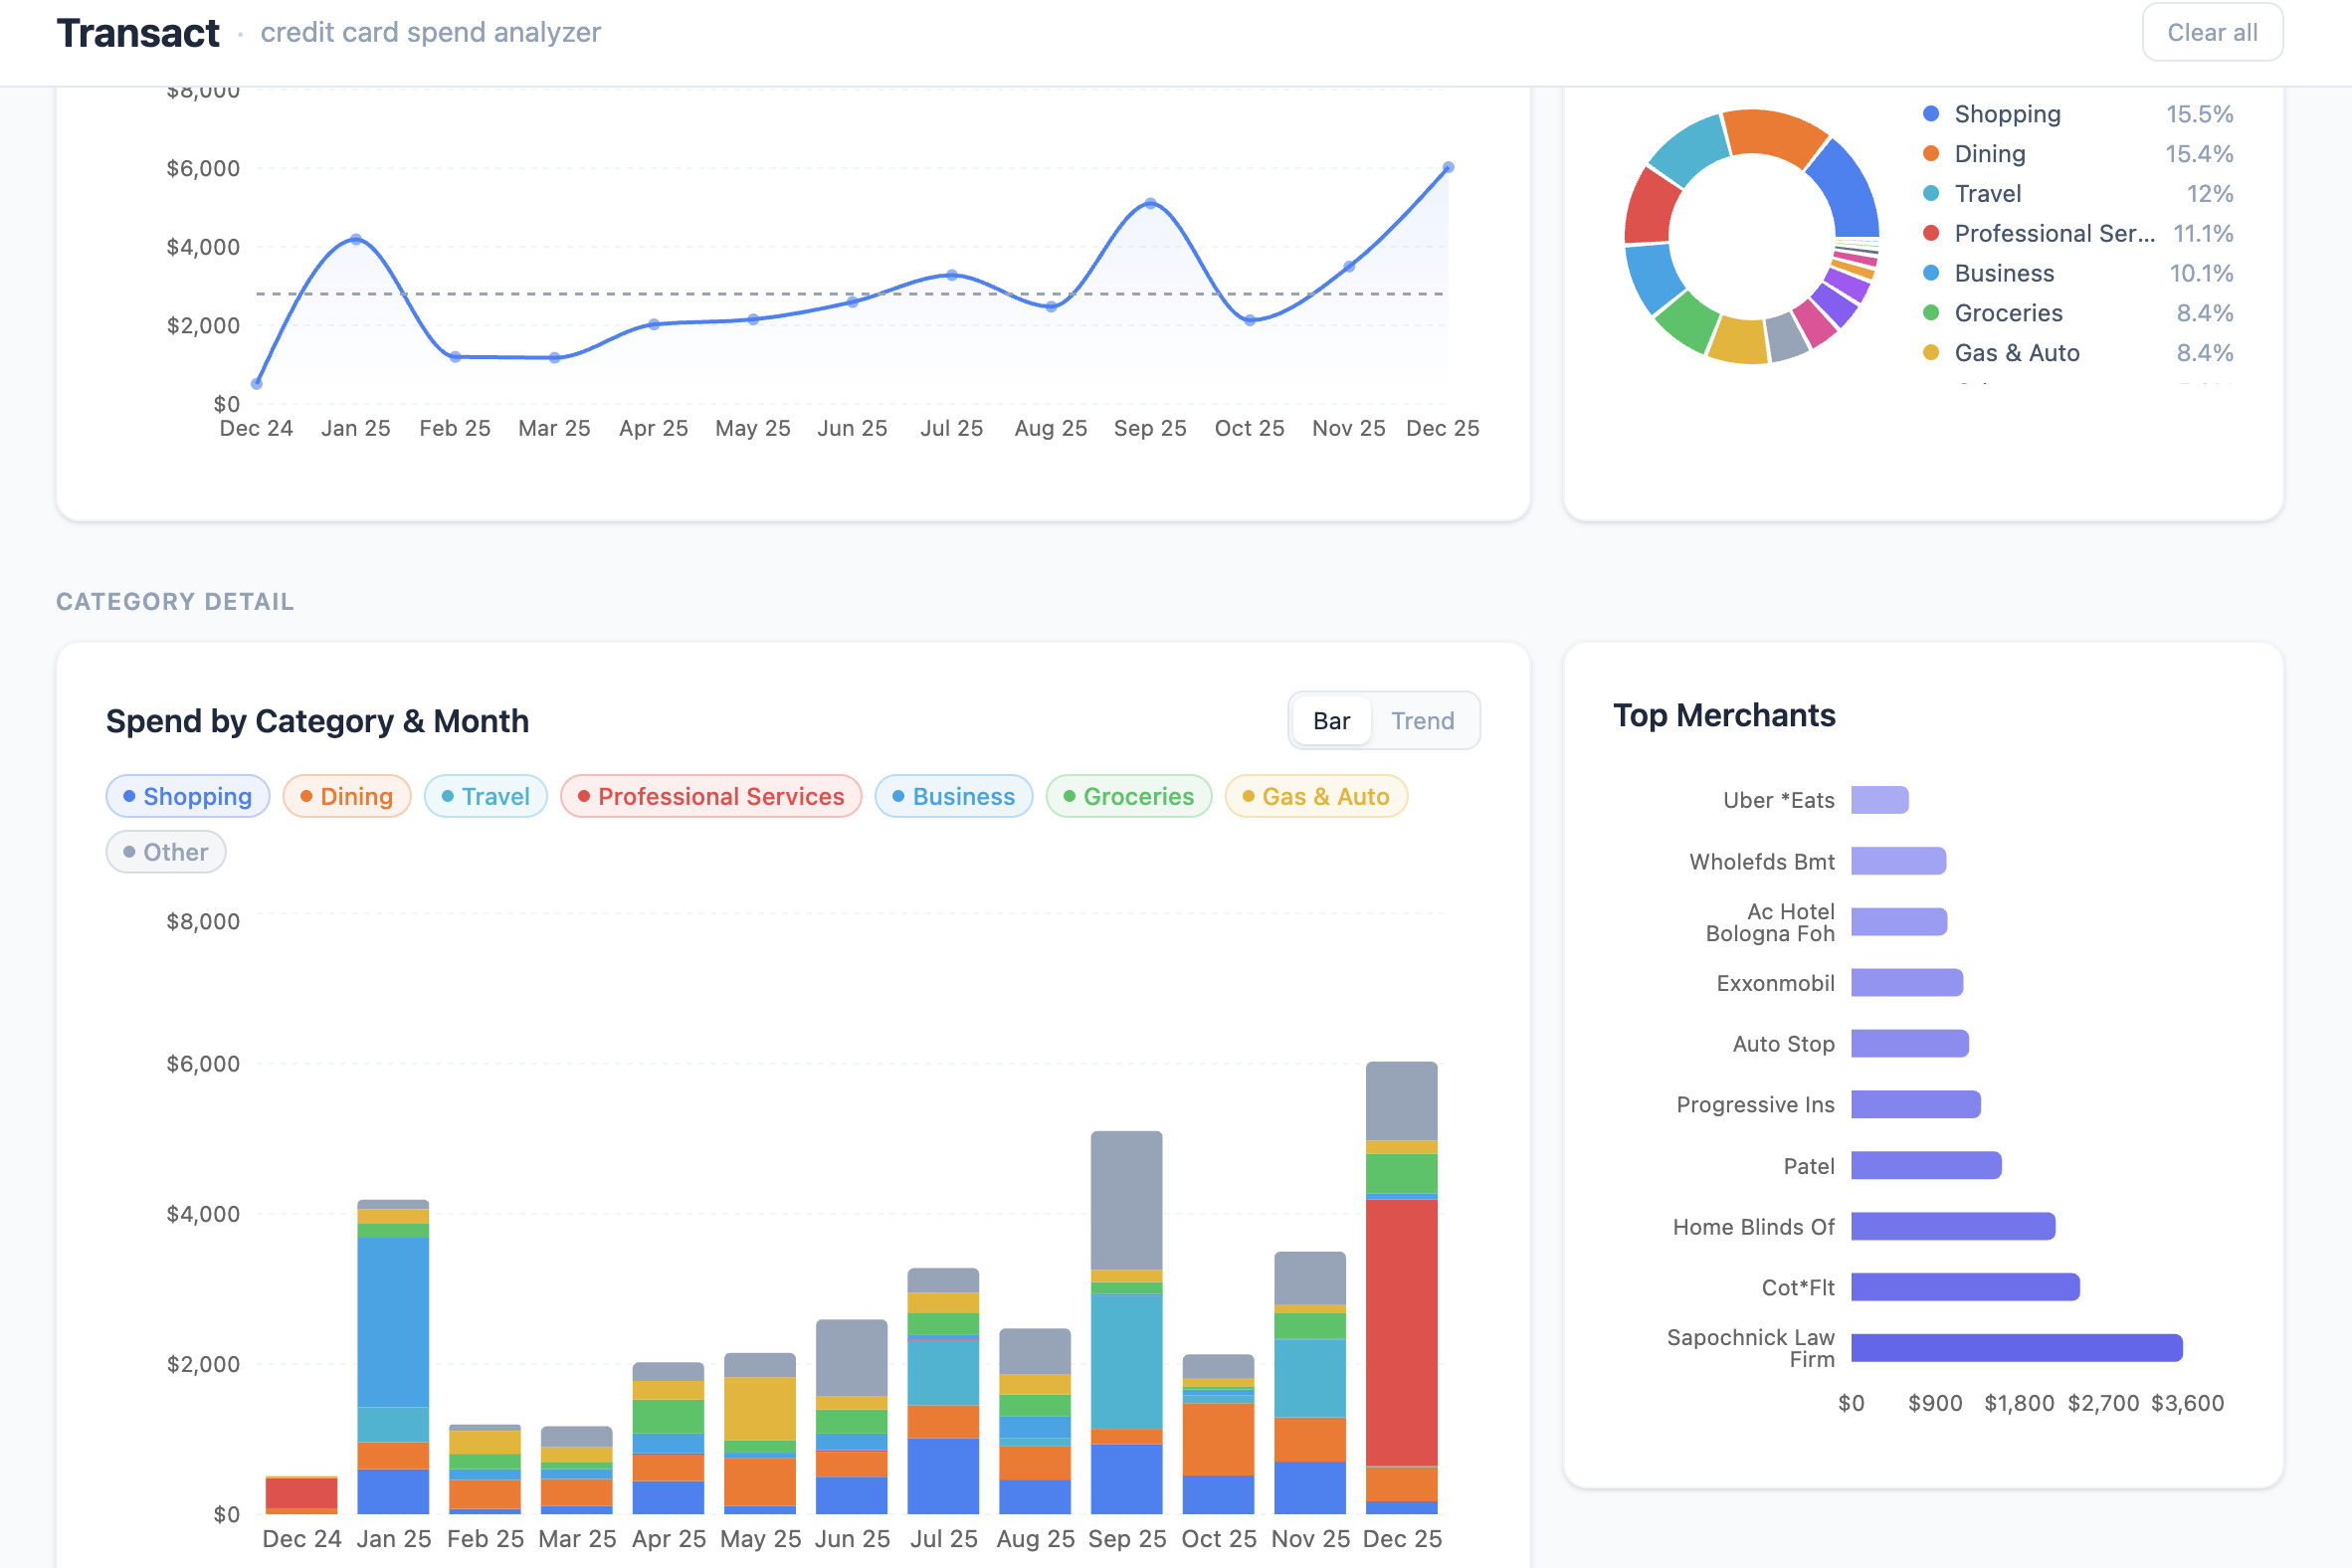Toggle the Gas & Auto category chip

(1316, 796)
